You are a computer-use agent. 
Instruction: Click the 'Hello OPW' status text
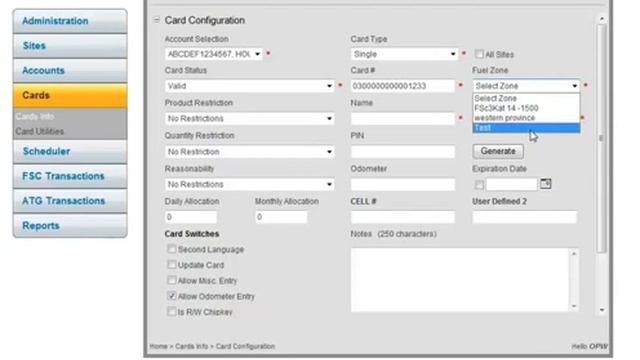tap(589, 347)
